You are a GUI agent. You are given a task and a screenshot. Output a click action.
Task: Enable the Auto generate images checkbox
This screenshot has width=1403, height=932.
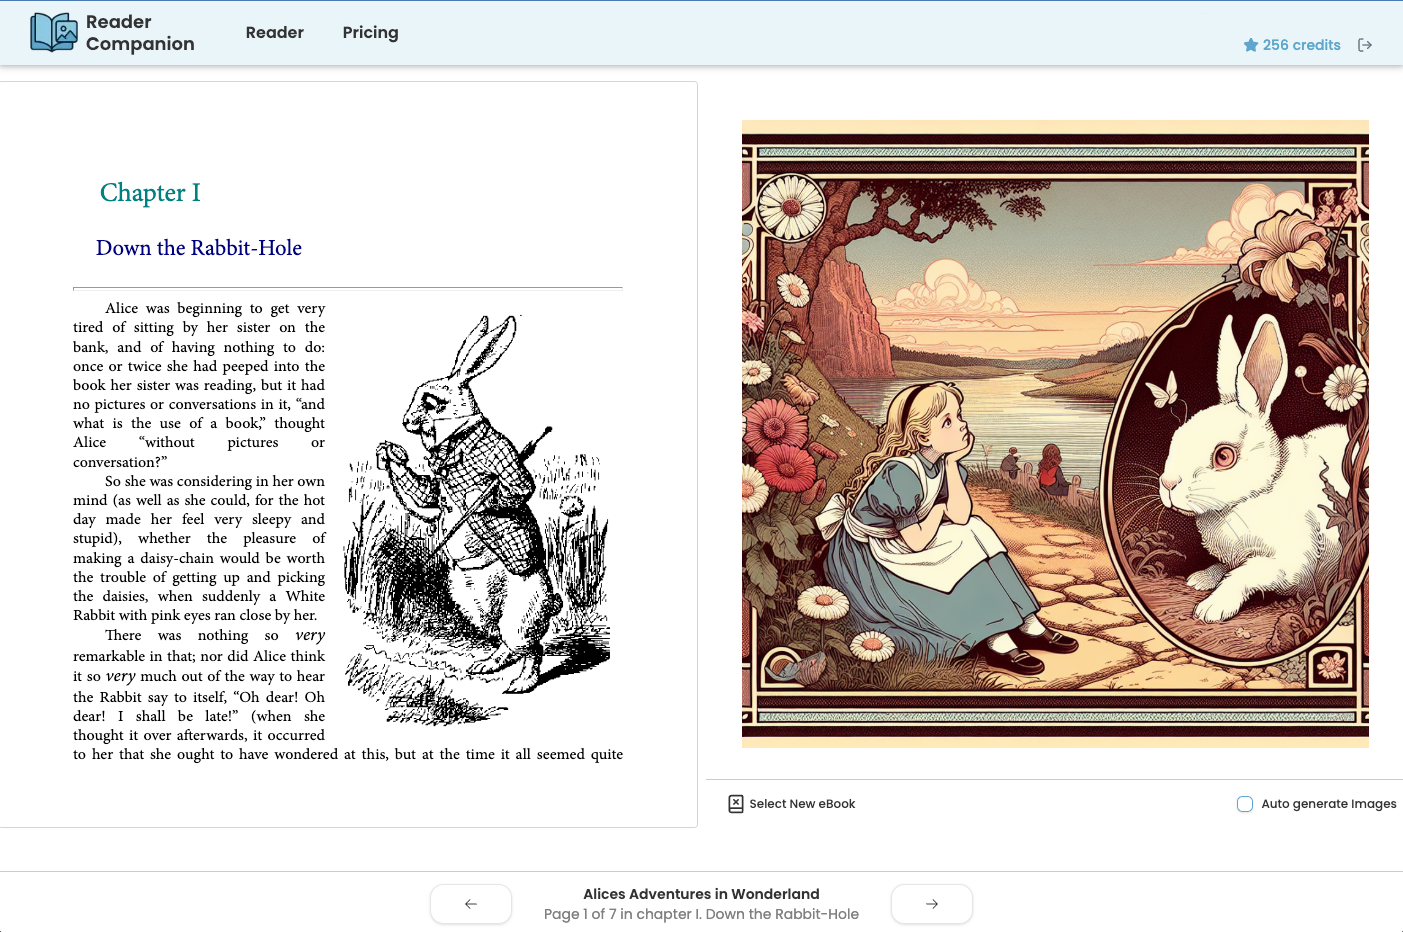click(x=1245, y=804)
